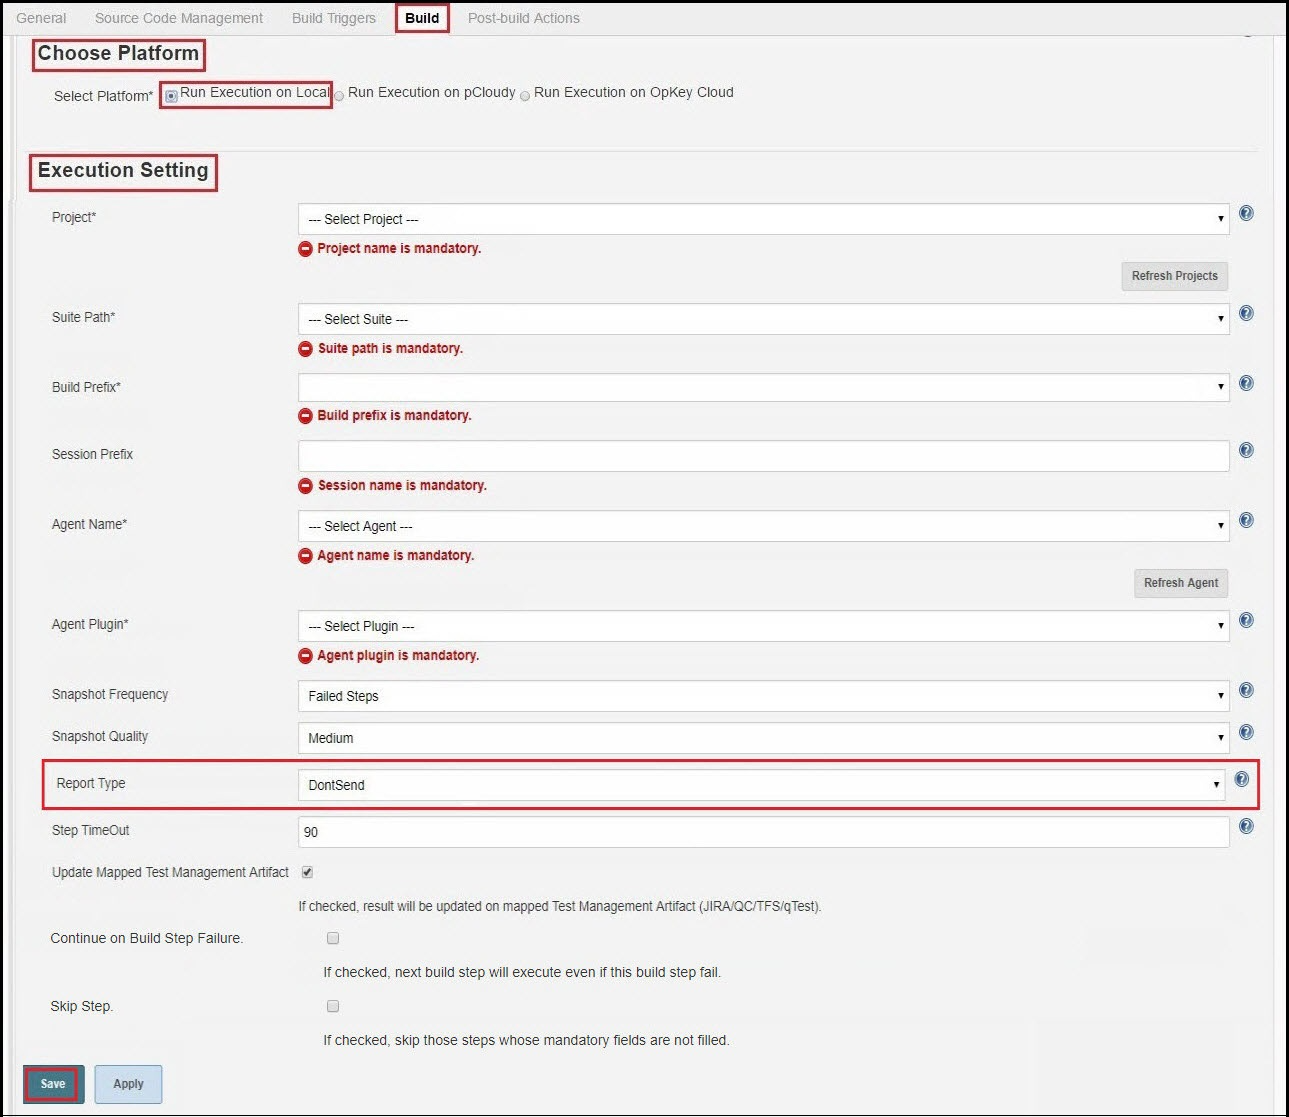Open help icon for Step TimeOut
This screenshot has width=1289, height=1117.
(x=1246, y=826)
